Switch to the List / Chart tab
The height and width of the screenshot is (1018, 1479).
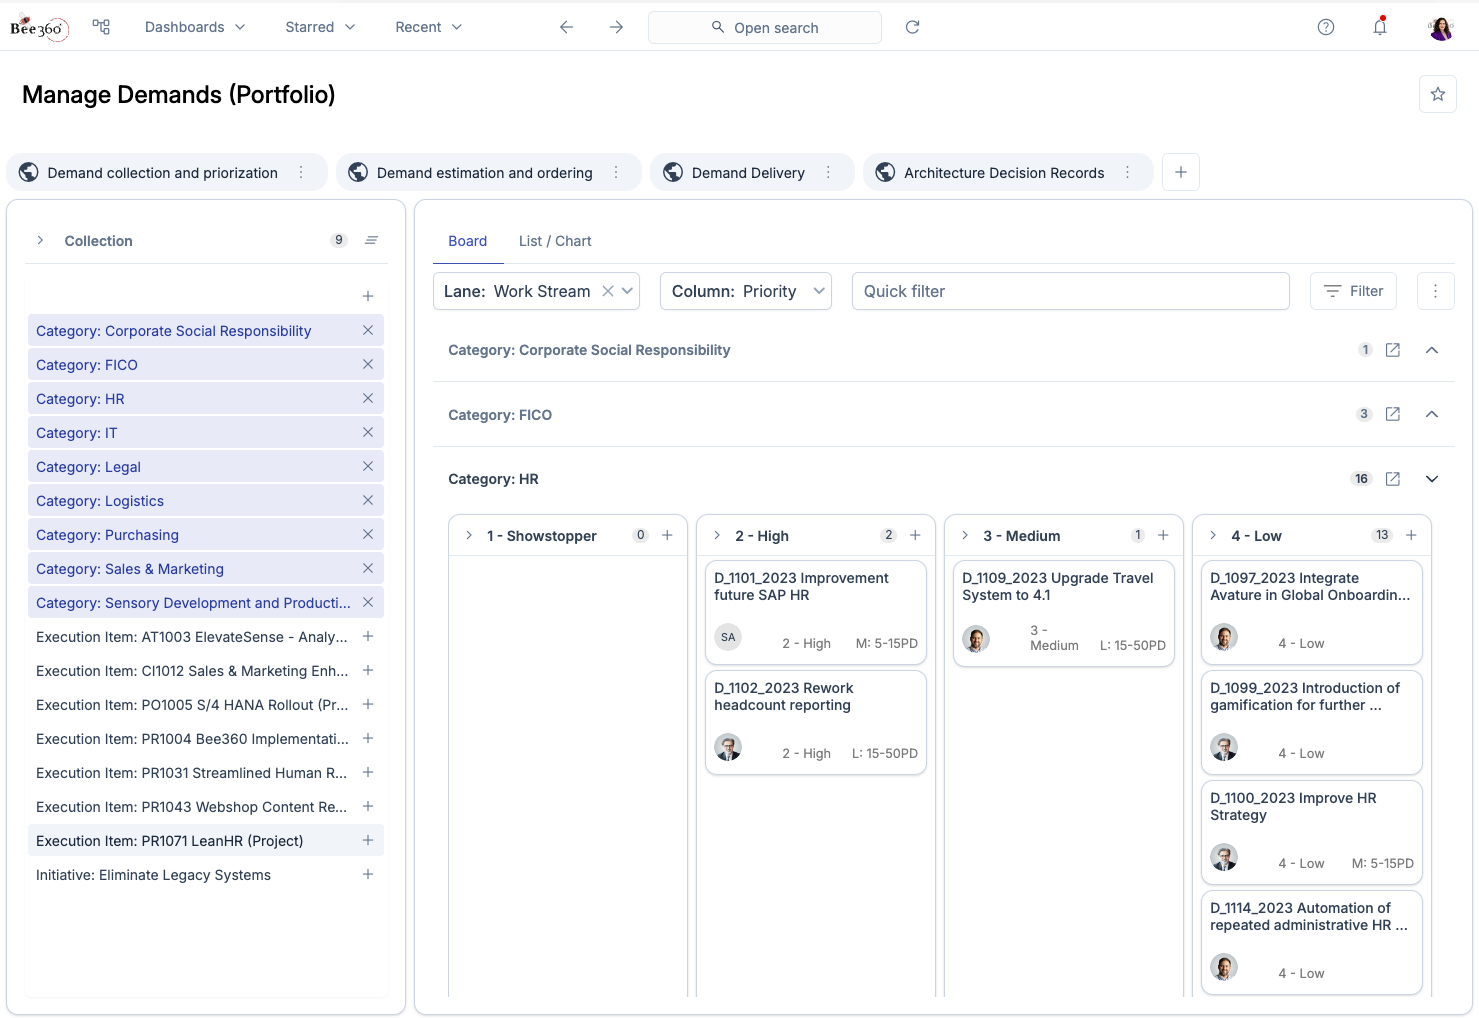tap(554, 241)
